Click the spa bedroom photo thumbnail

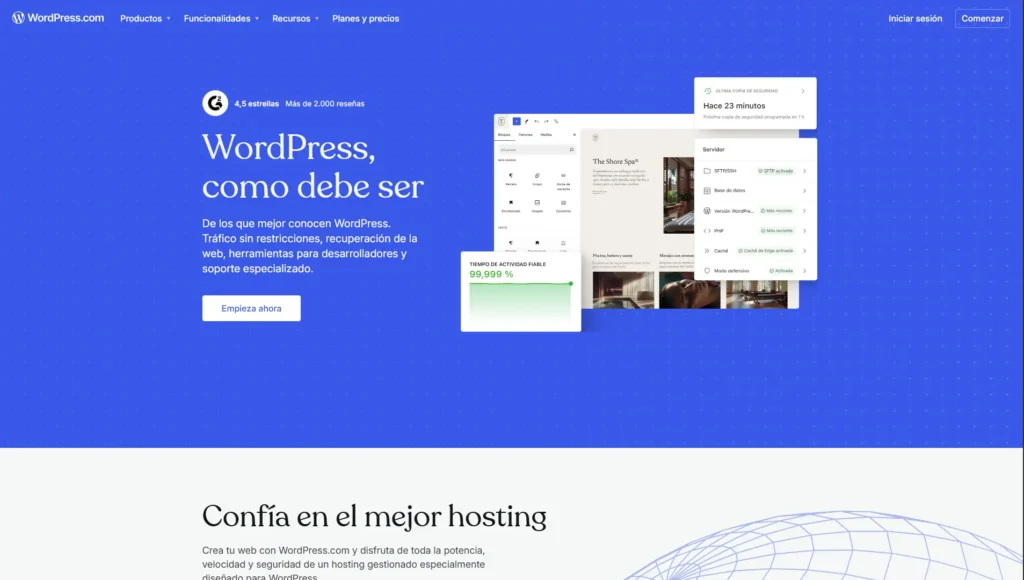click(679, 195)
